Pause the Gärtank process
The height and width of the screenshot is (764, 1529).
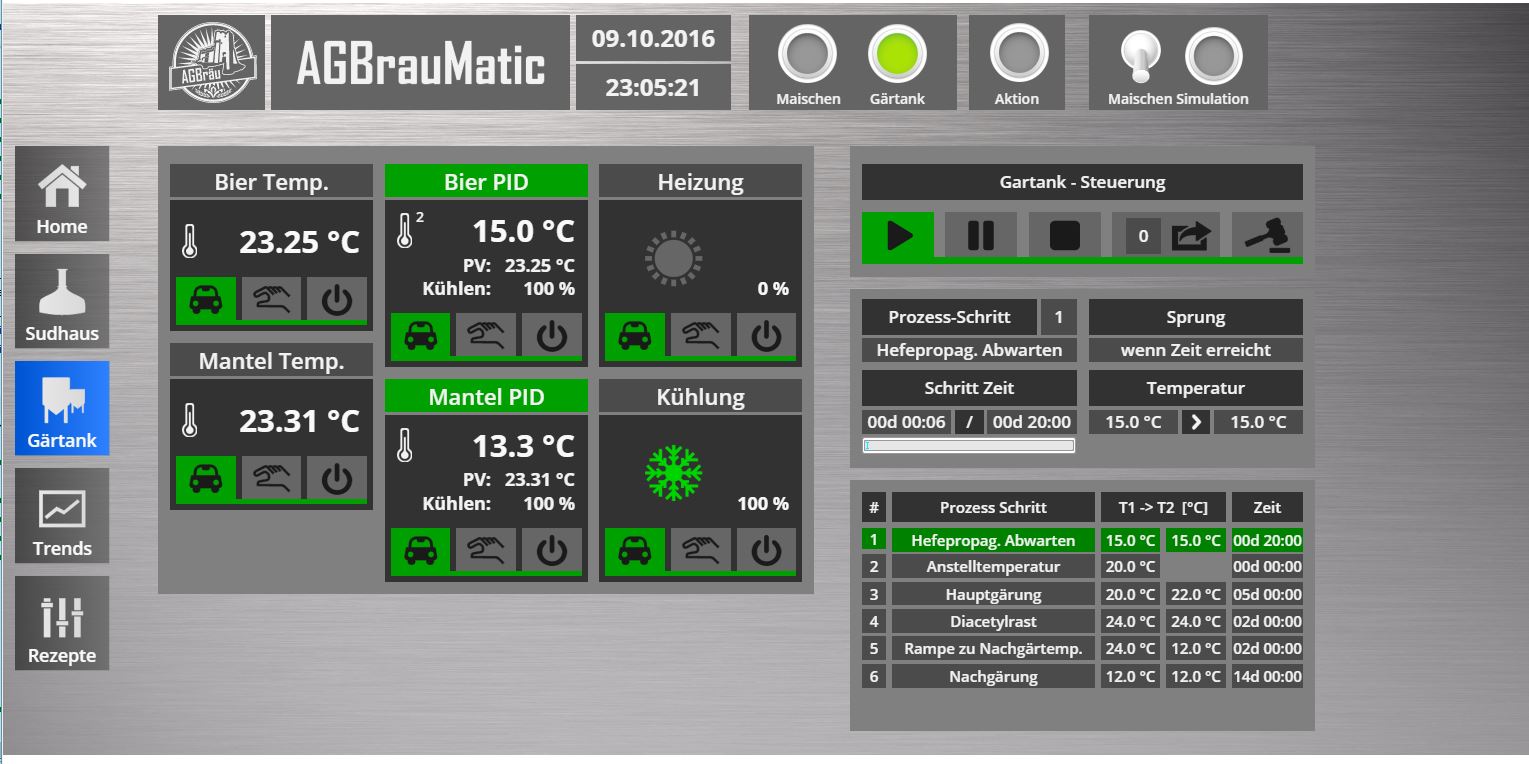pos(981,236)
